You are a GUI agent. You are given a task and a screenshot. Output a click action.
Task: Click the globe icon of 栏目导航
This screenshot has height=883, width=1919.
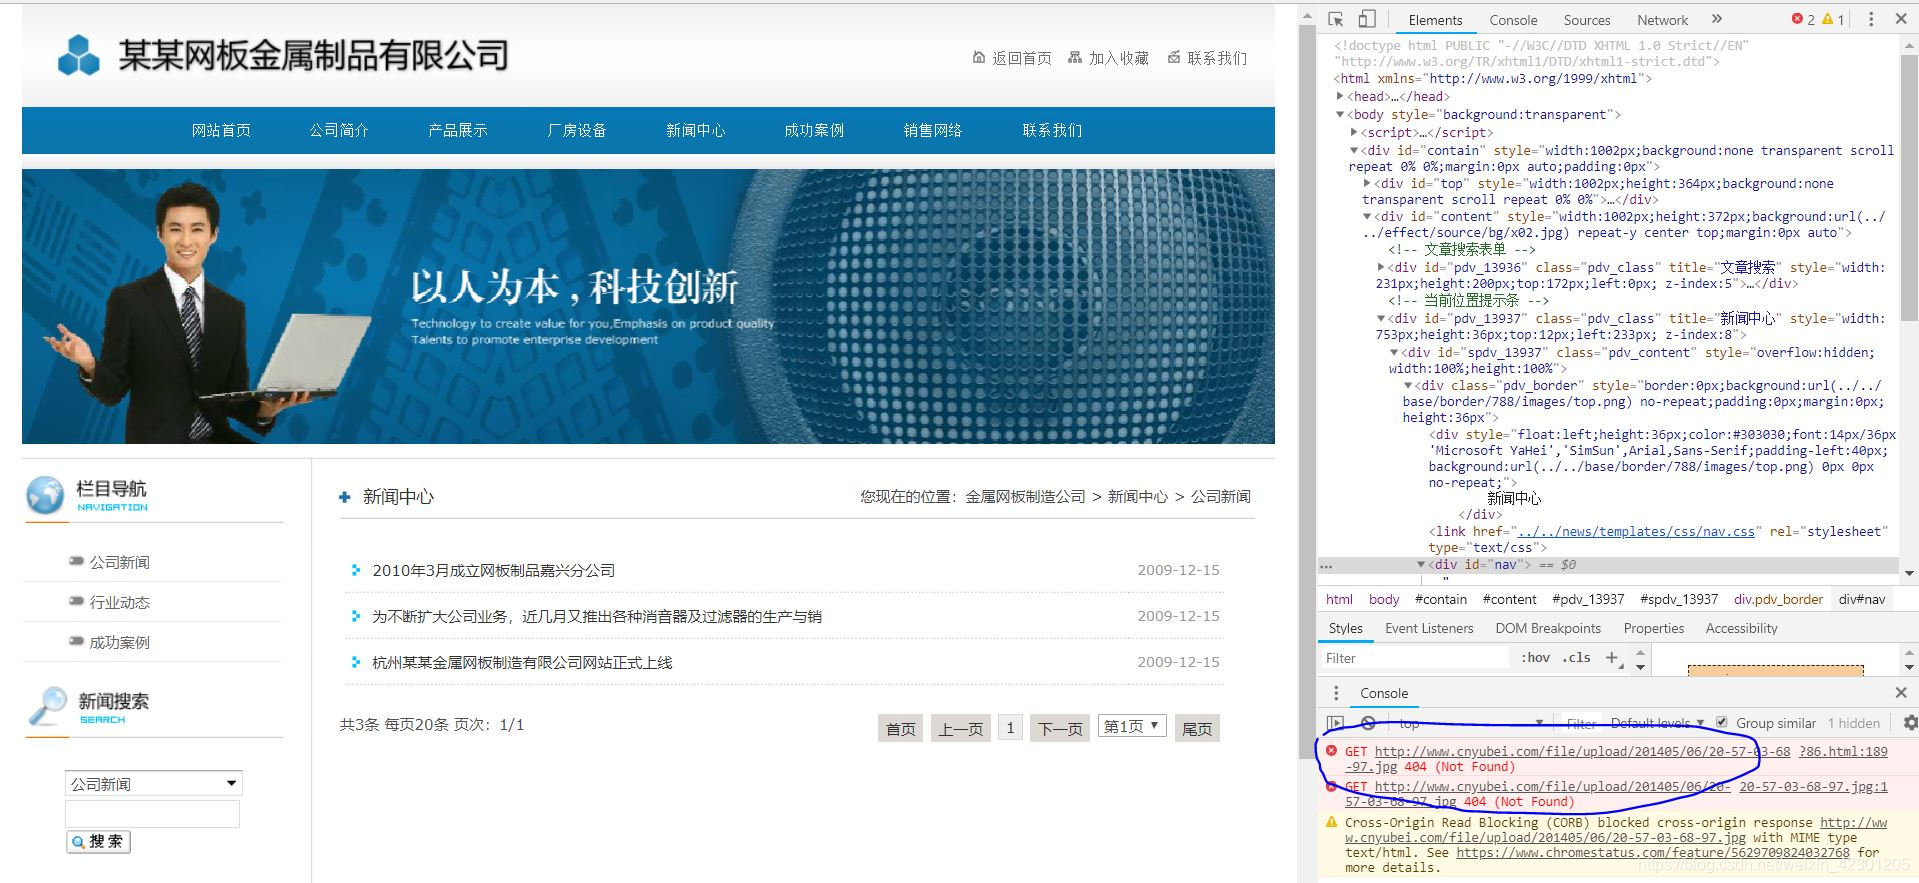45,495
